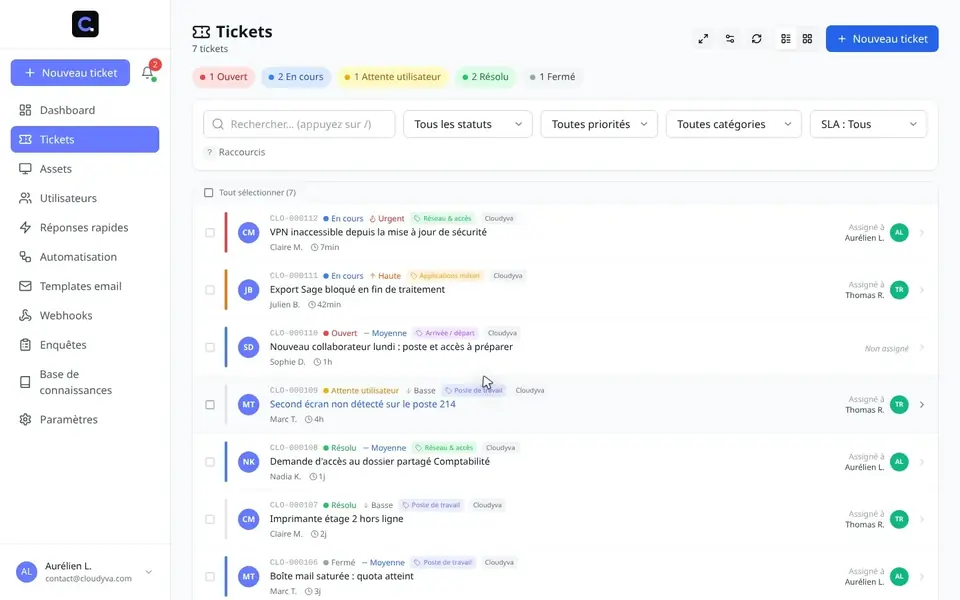This screenshot has height=600, width=960.
Task: Open Demande d'accès ticket via its chevron
Action: 922,462
